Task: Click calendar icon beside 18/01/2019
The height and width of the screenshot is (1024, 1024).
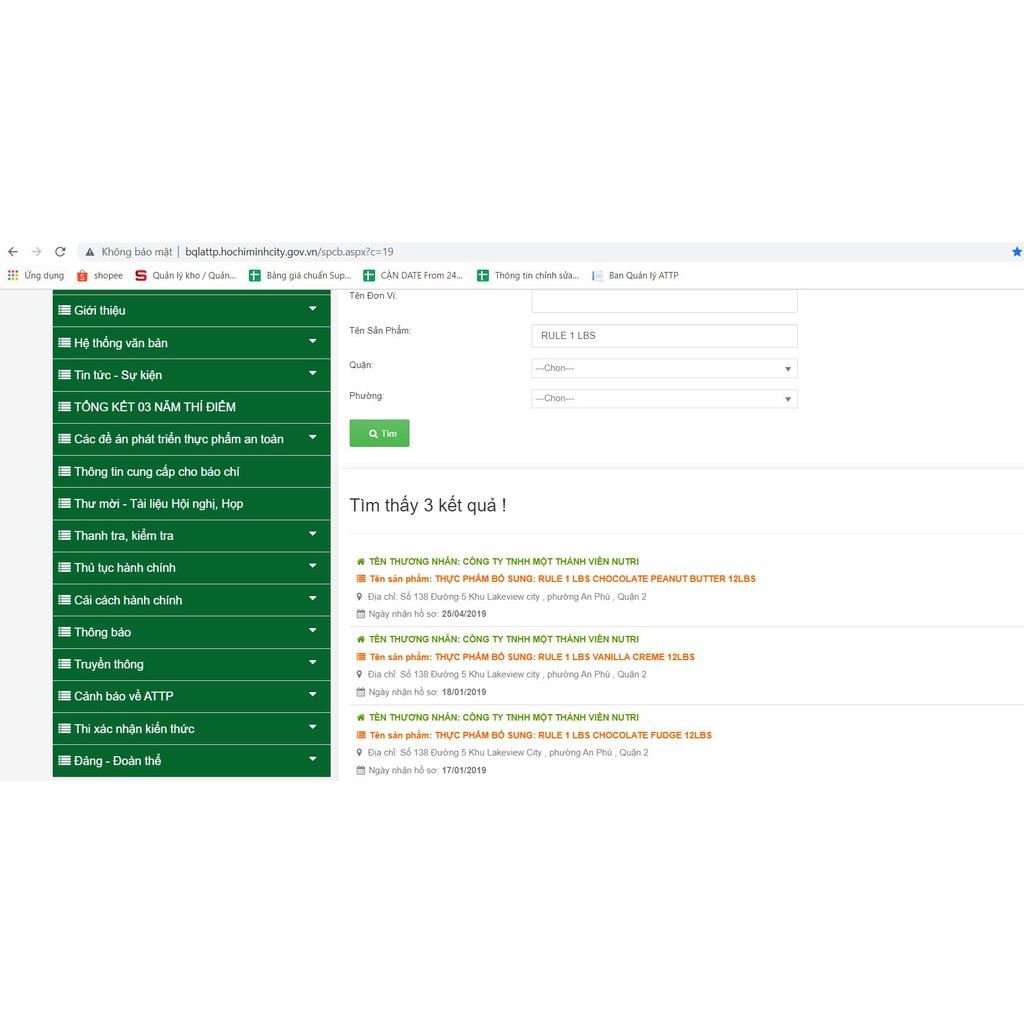Action: (x=360, y=692)
